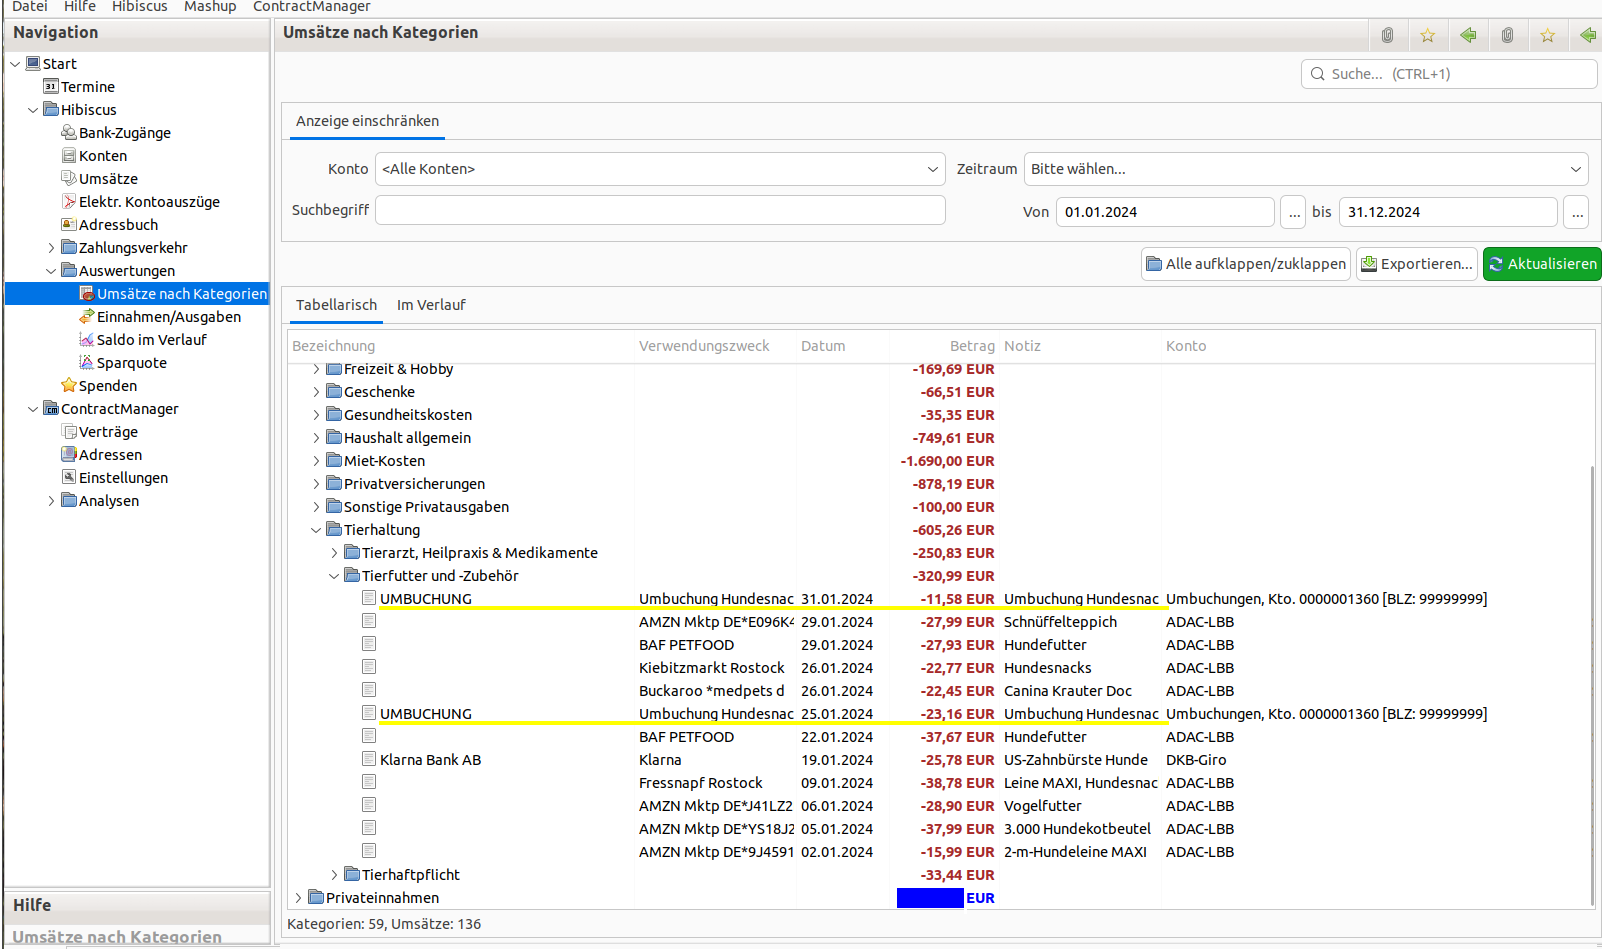The width and height of the screenshot is (1602, 951).
Task: Expand Tierarzt, Heilpraxis & Medikamente category
Action: [x=334, y=553]
